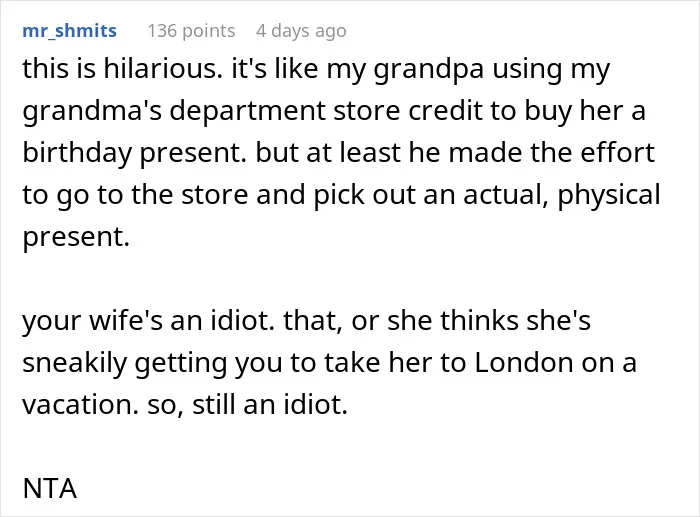Open the mr_shmits user profile link
The width and height of the screenshot is (700, 517).
69,31
